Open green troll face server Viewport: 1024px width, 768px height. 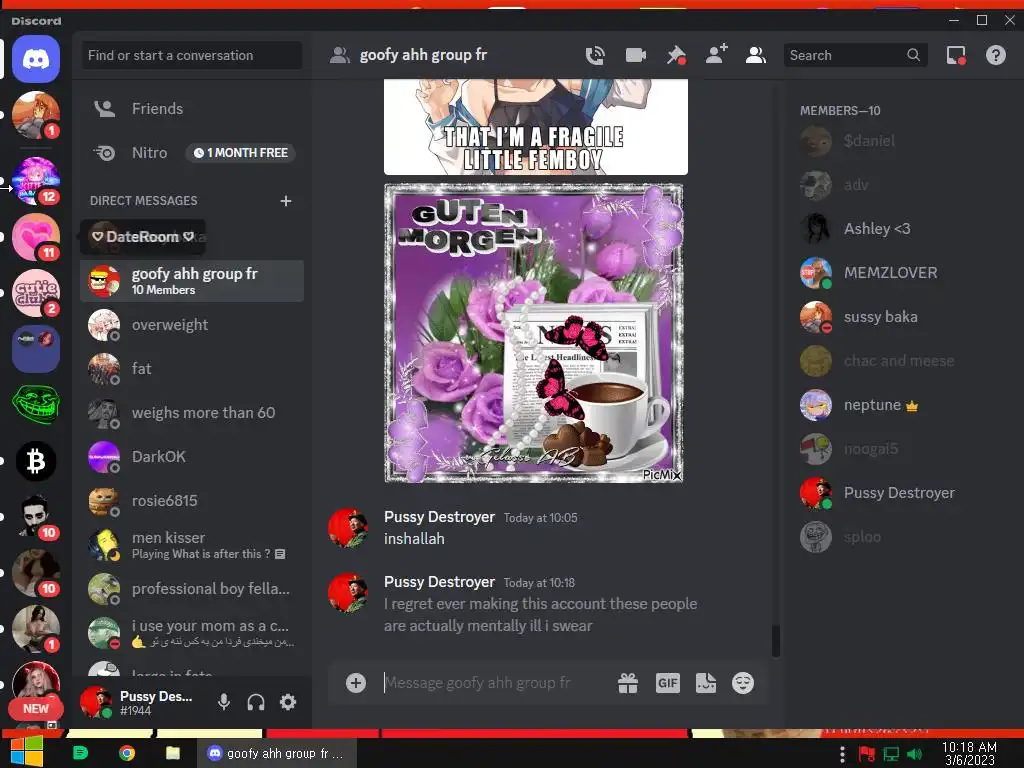point(36,405)
